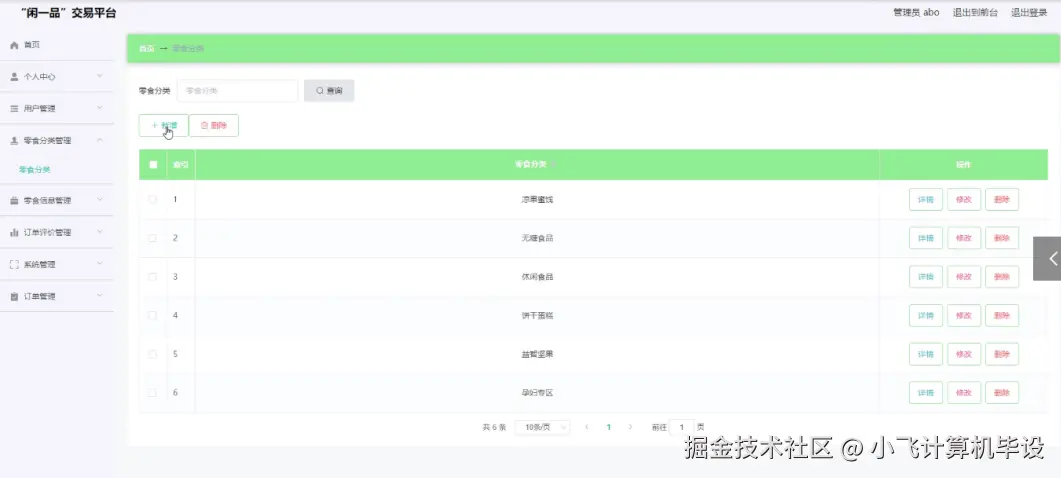Collapse the 零食分类管理 sidebar menu
This screenshot has height=478, width=1061.
click(57, 140)
